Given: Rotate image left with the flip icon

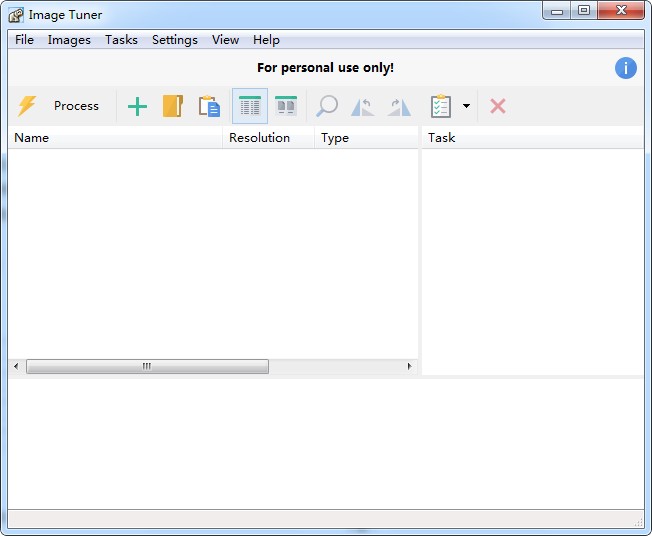Looking at the screenshot, I should coord(363,107).
